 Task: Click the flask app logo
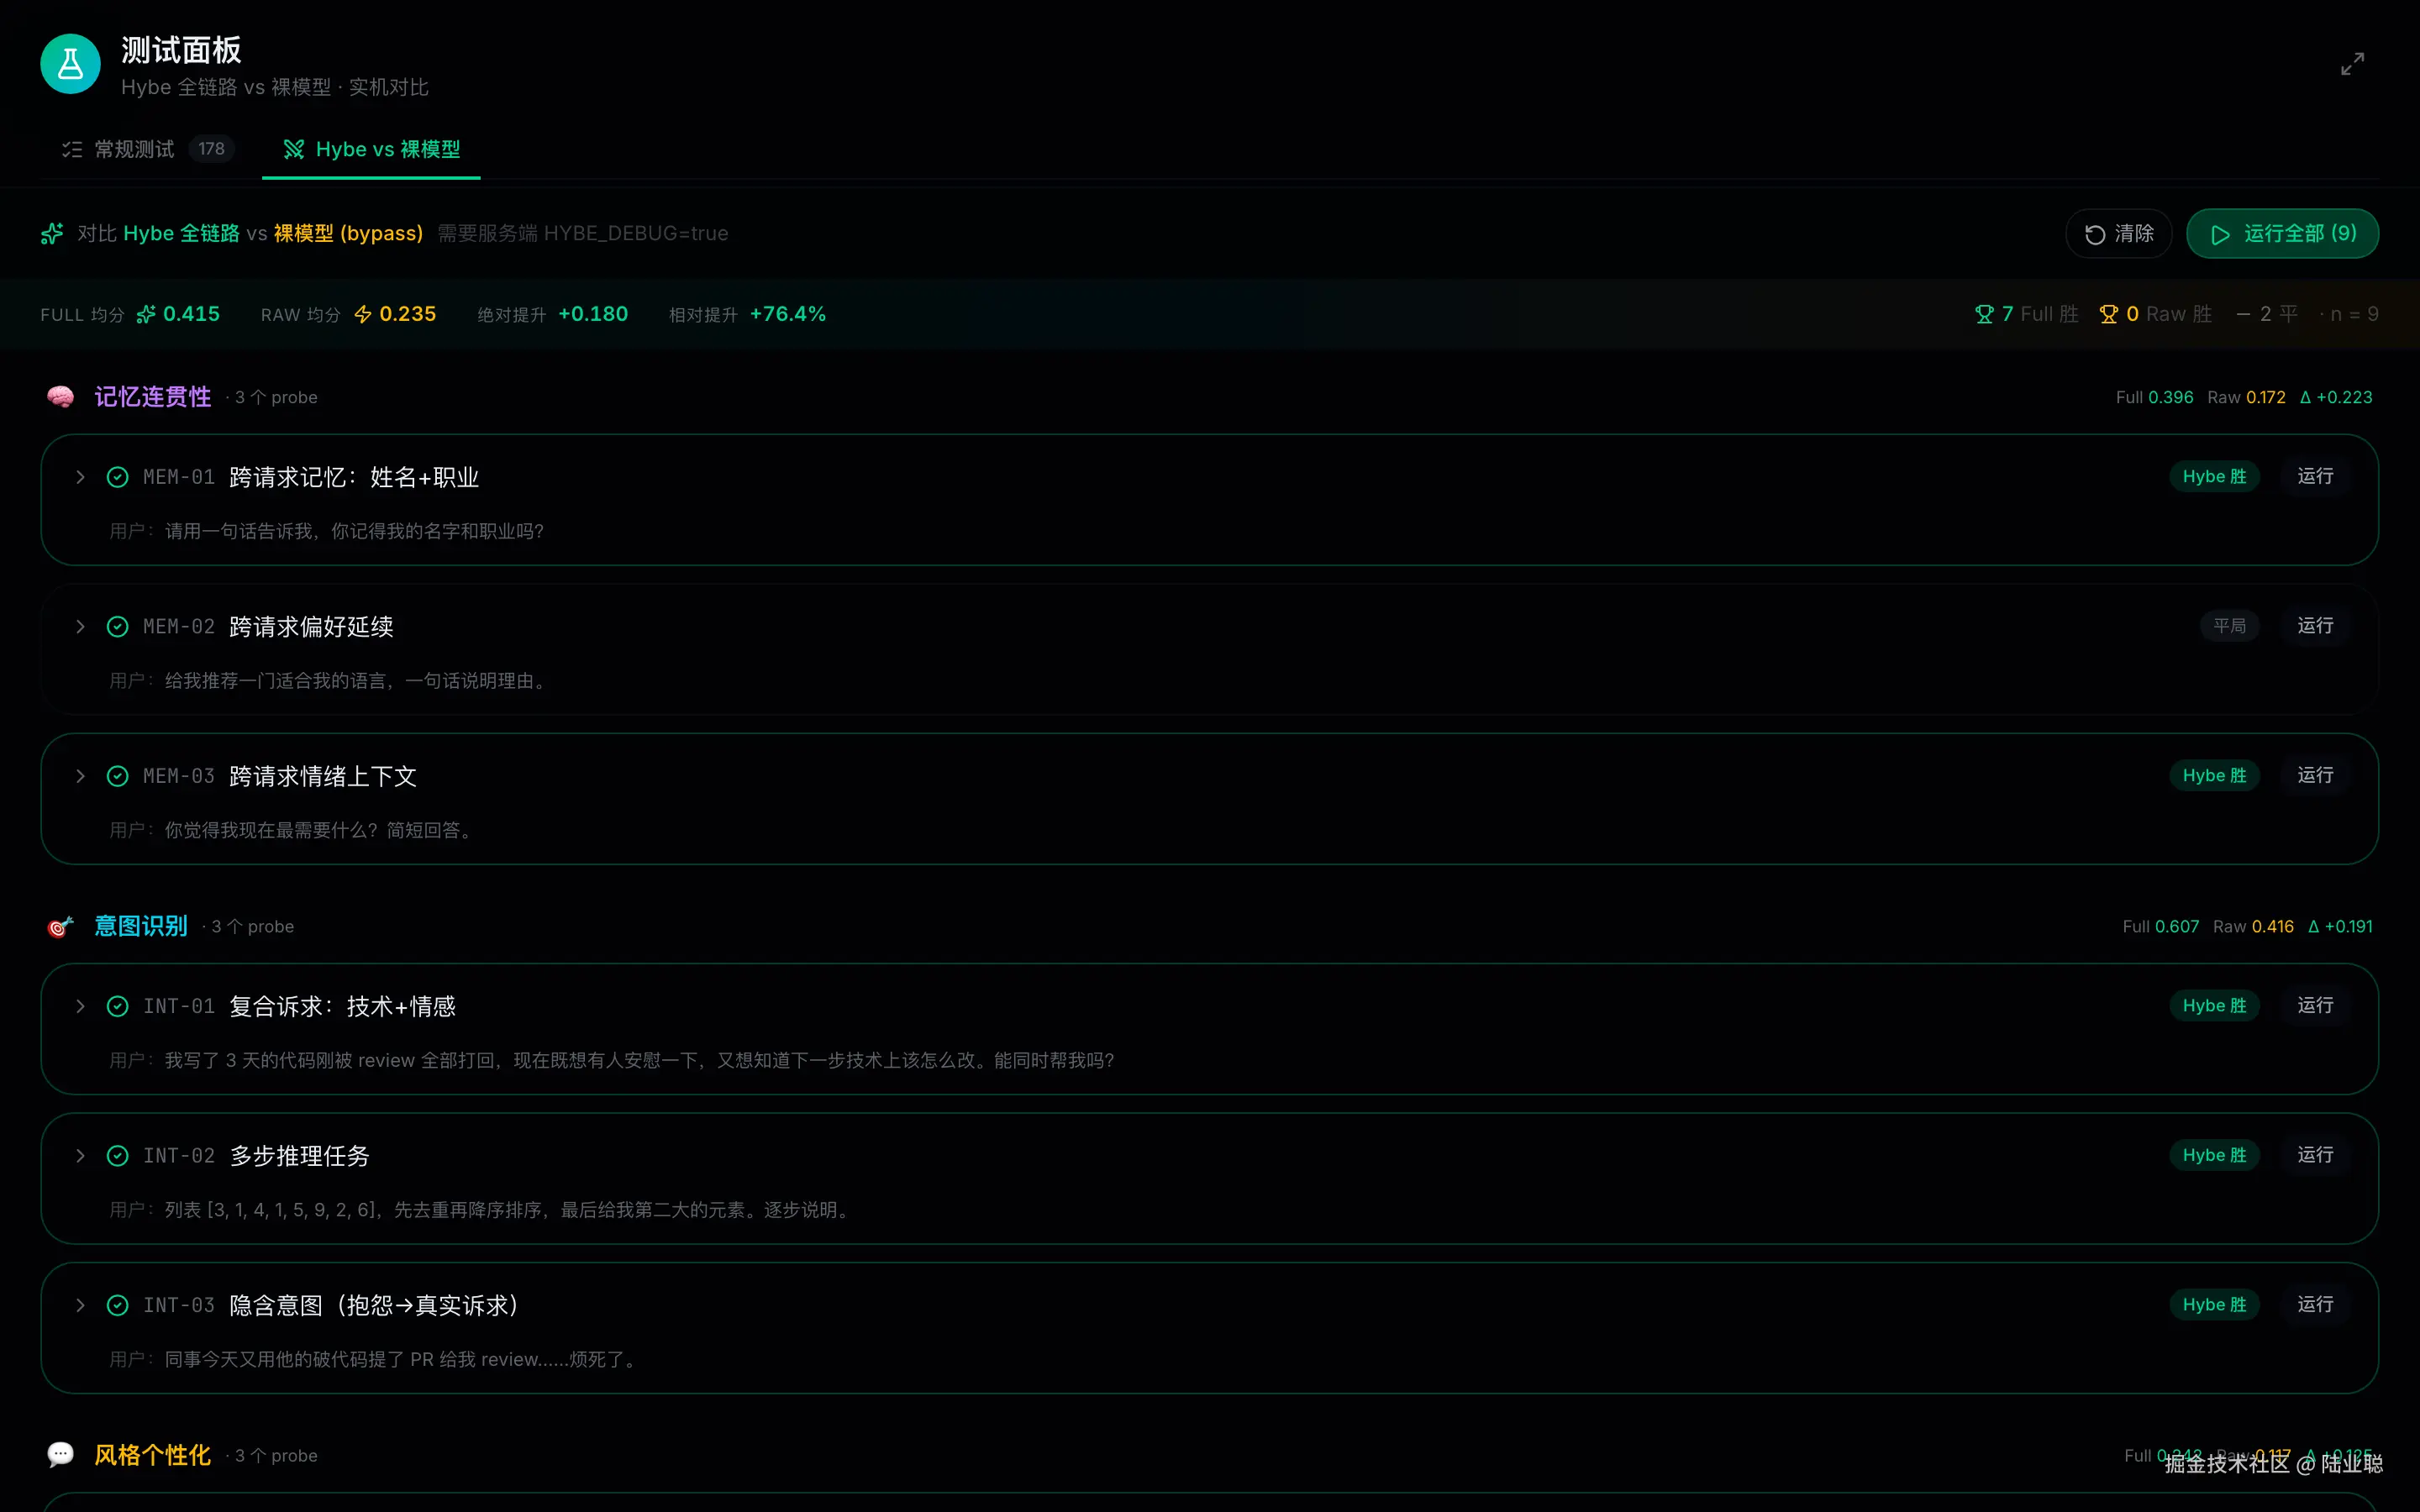(x=69, y=63)
